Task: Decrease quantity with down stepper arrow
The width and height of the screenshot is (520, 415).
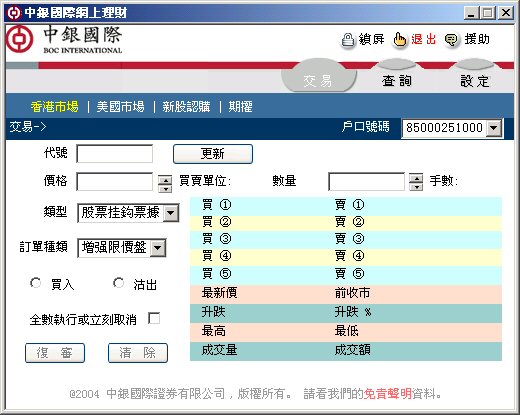Action: click(x=416, y=187)
